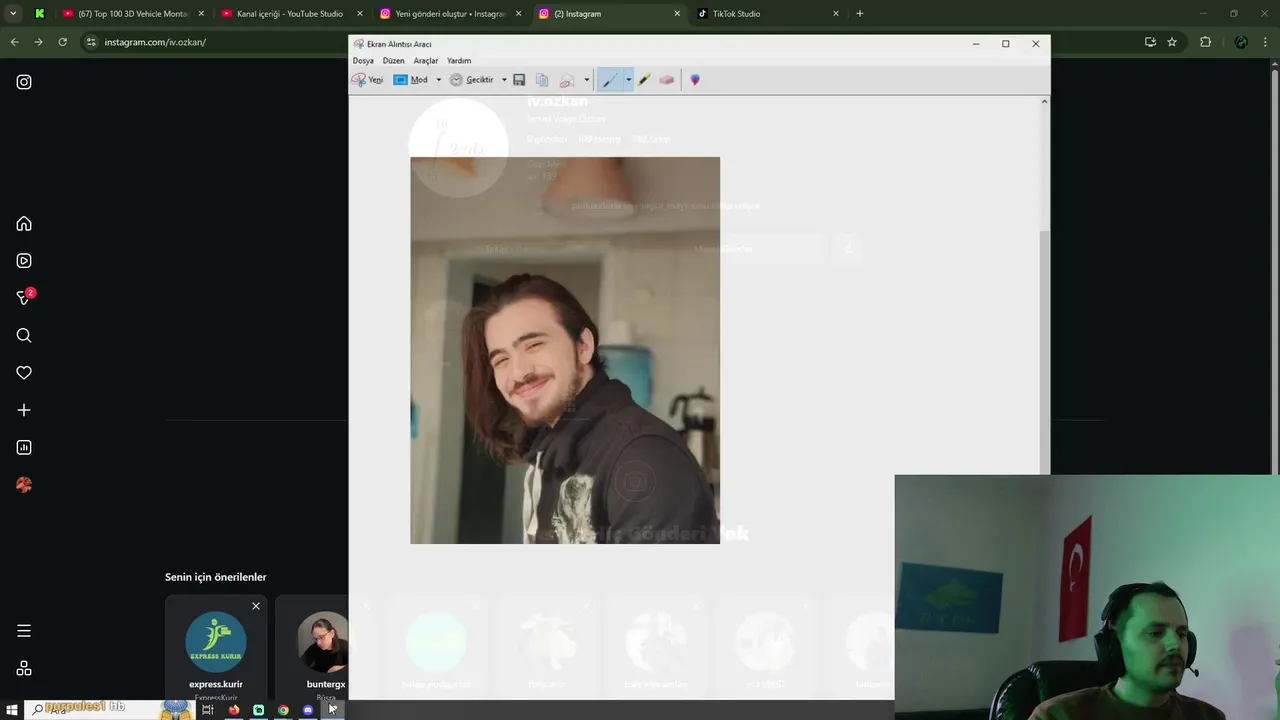Reload the Instagram page

point(62,42)
